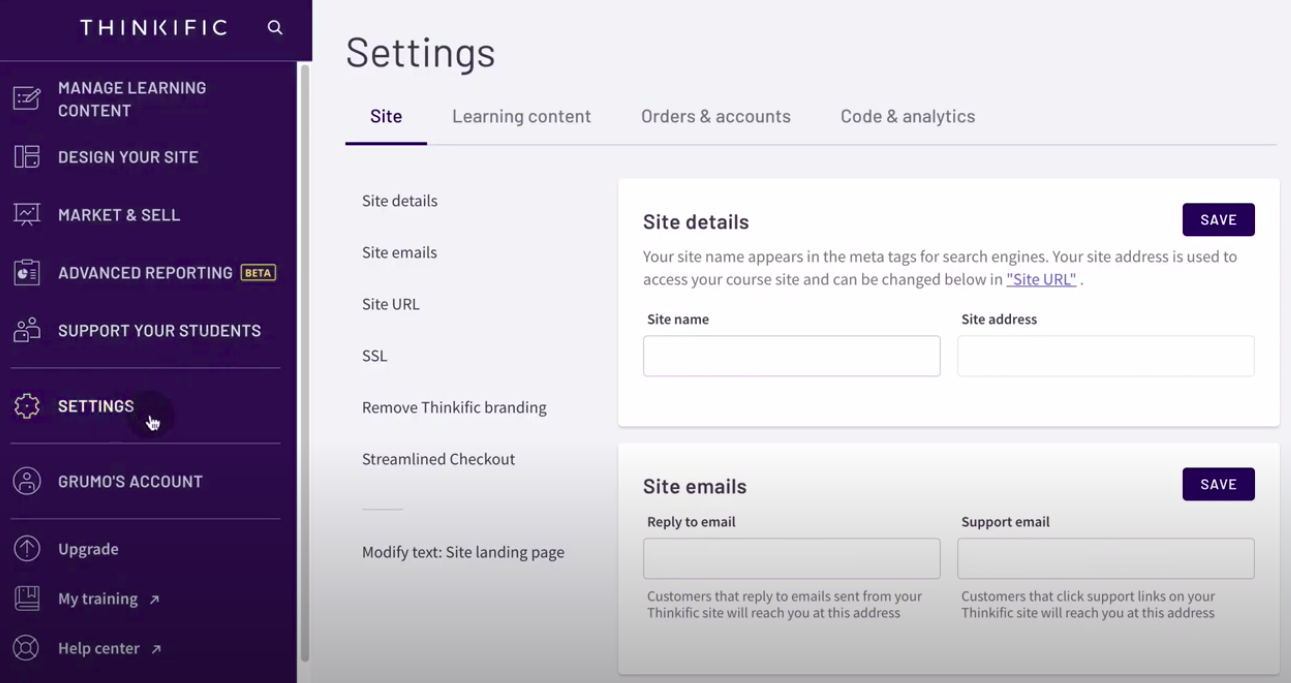This screenshot has width=1291, height=683.
Task: Click the Market & Sell chart icon
Action: pyautogui.click(x=27, y=214)
